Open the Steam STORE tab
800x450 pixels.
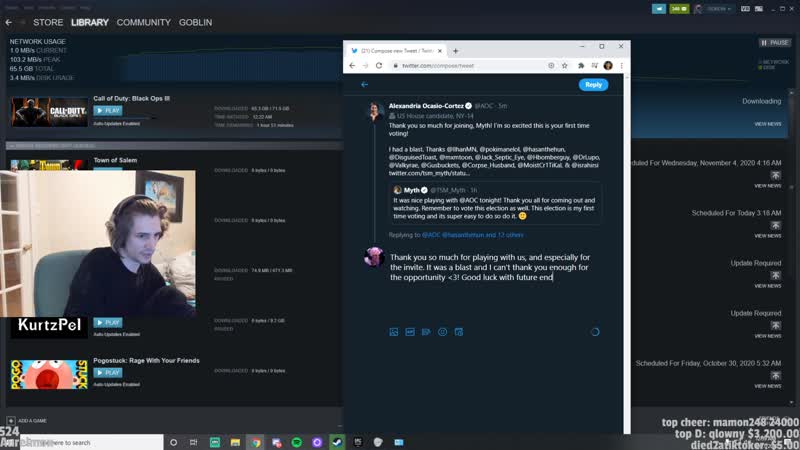point(48,22)
